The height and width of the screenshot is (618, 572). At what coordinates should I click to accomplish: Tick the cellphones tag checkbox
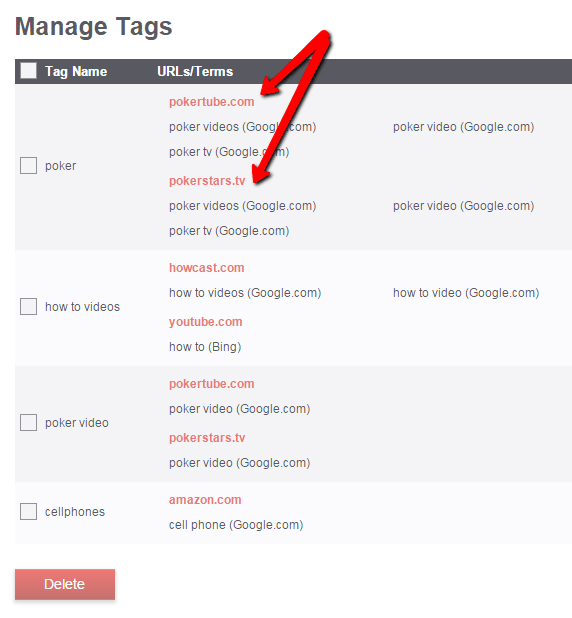(x=28, y=512)
